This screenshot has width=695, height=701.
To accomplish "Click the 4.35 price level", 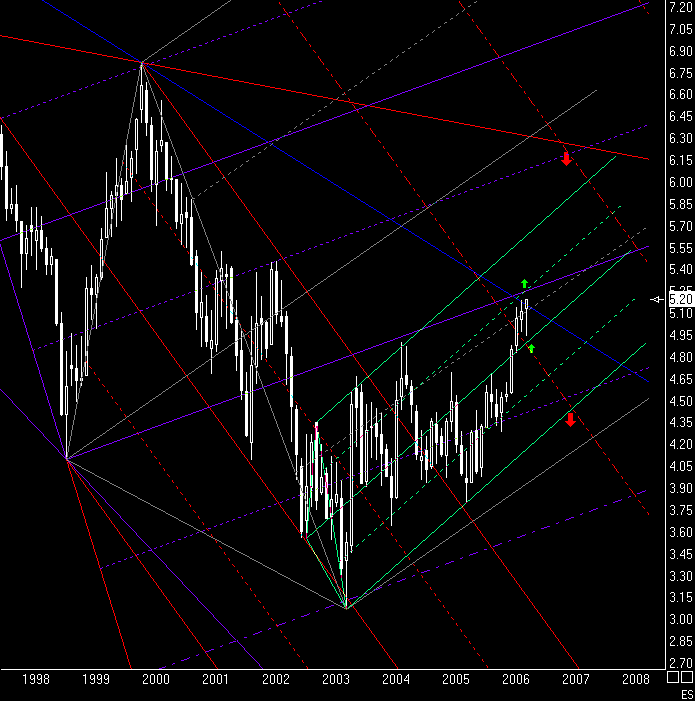I will (681, 422).
